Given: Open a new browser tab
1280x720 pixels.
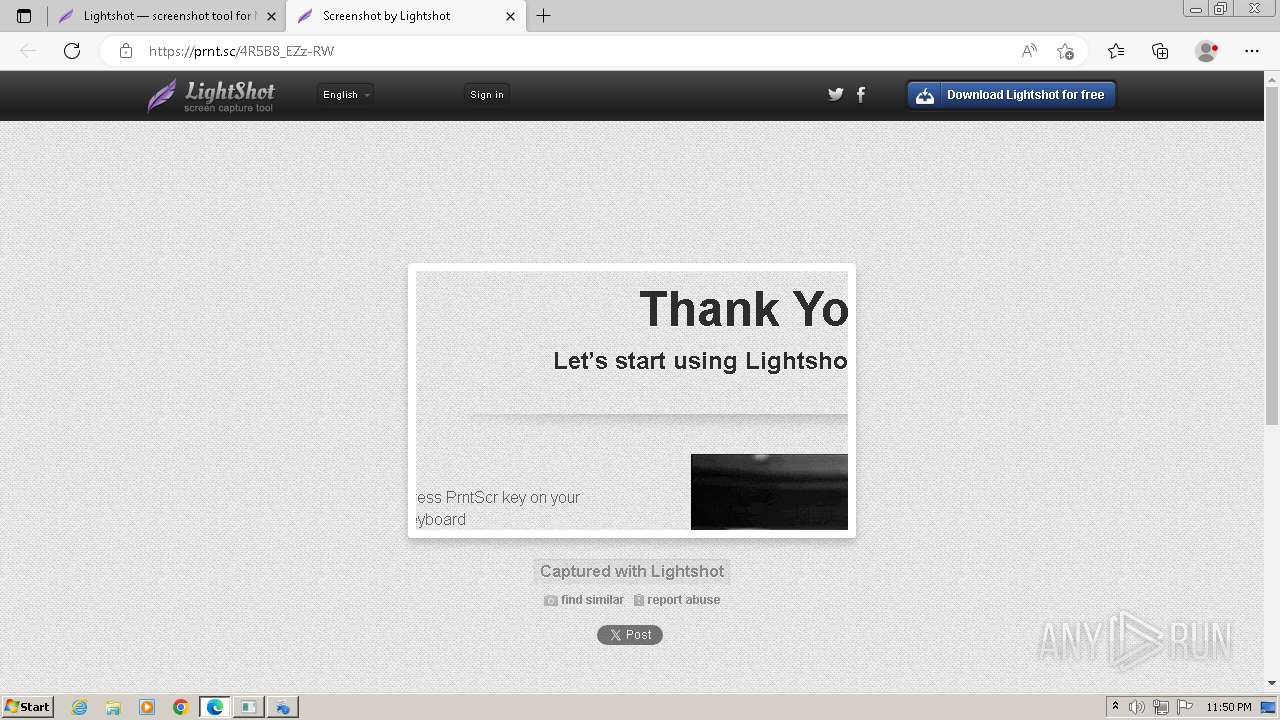Looking at the screenshot, I should pos(544,16).
